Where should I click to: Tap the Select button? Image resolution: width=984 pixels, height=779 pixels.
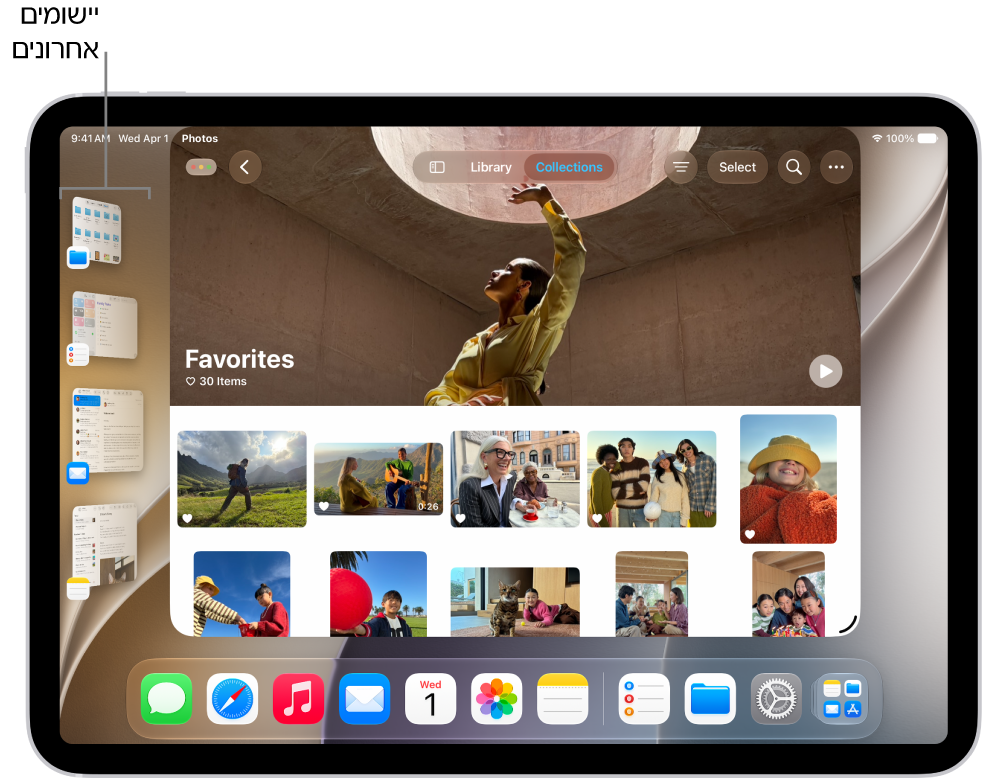click(737, 167)
